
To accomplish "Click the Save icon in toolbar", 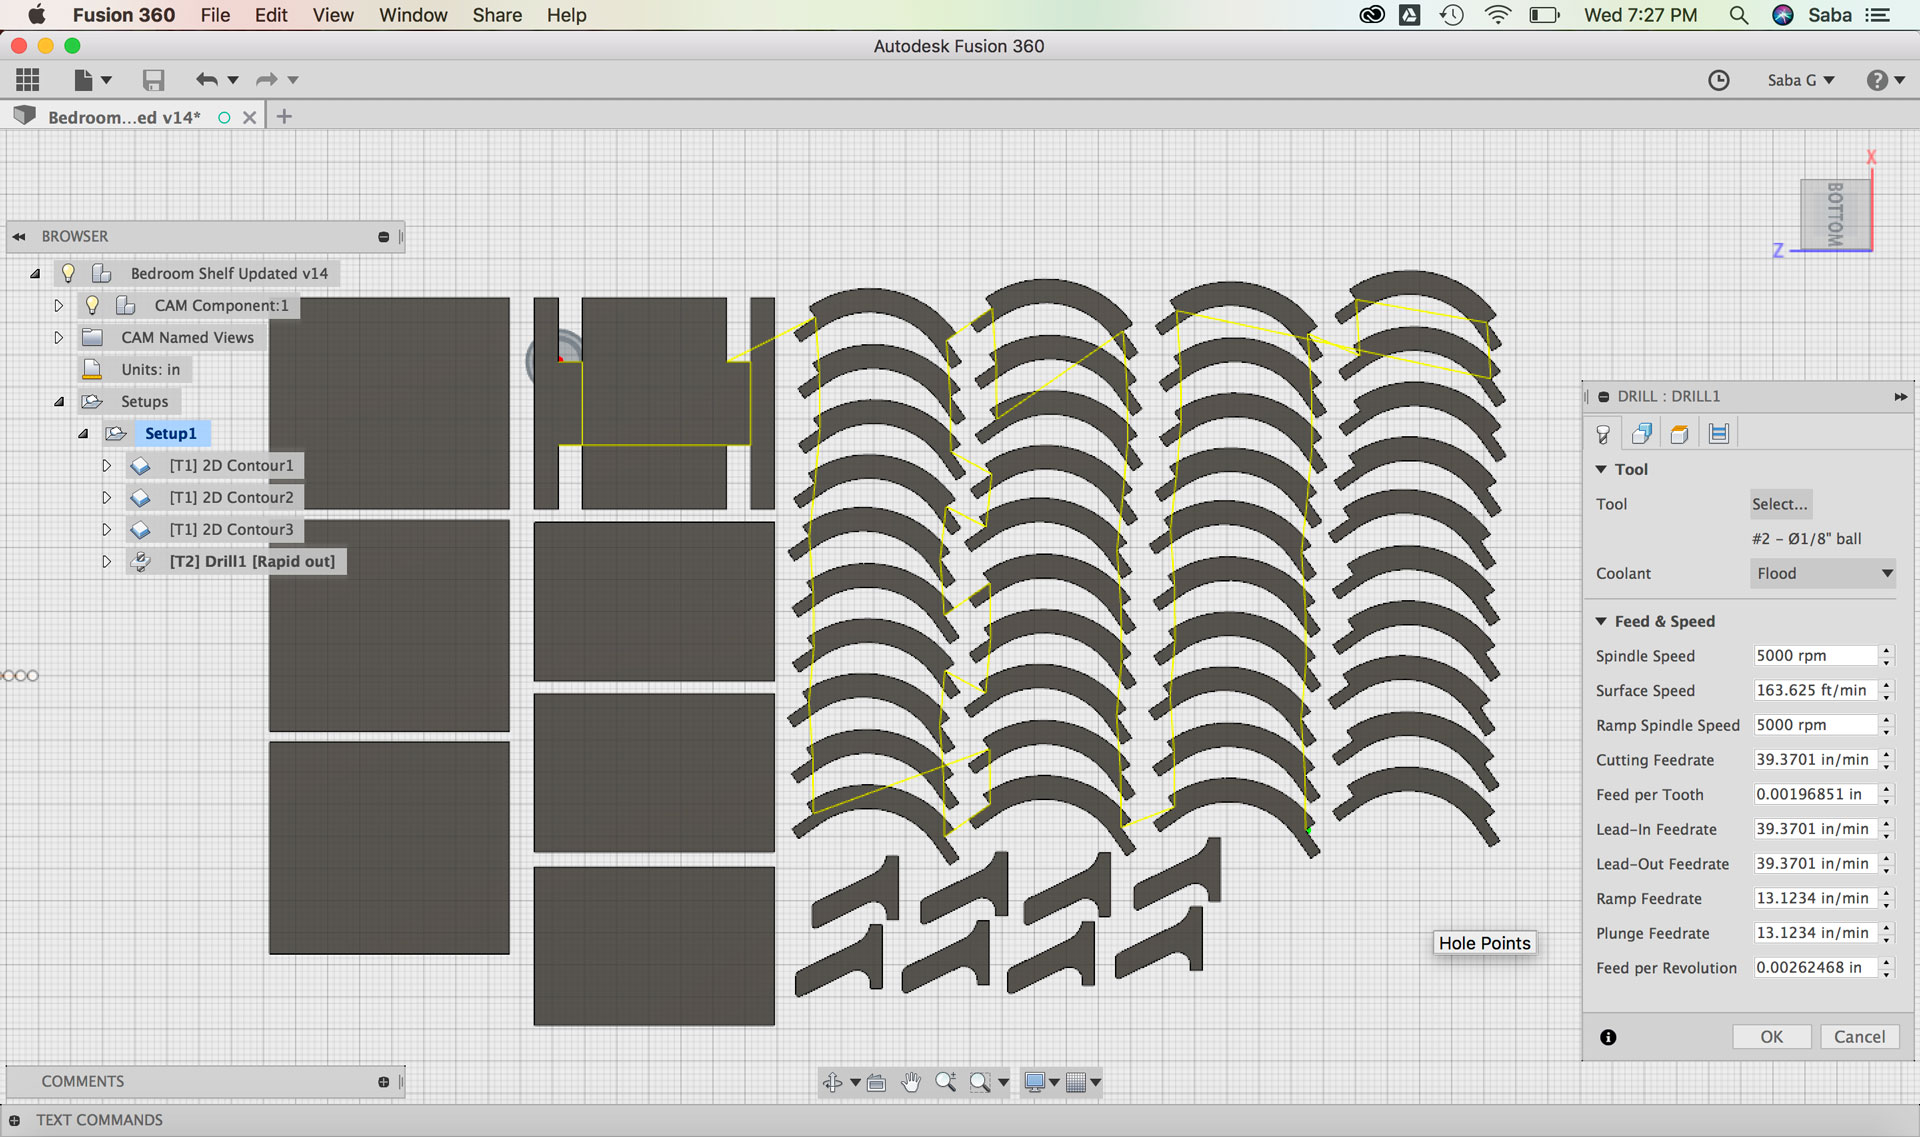I will [x=153, y=80].
